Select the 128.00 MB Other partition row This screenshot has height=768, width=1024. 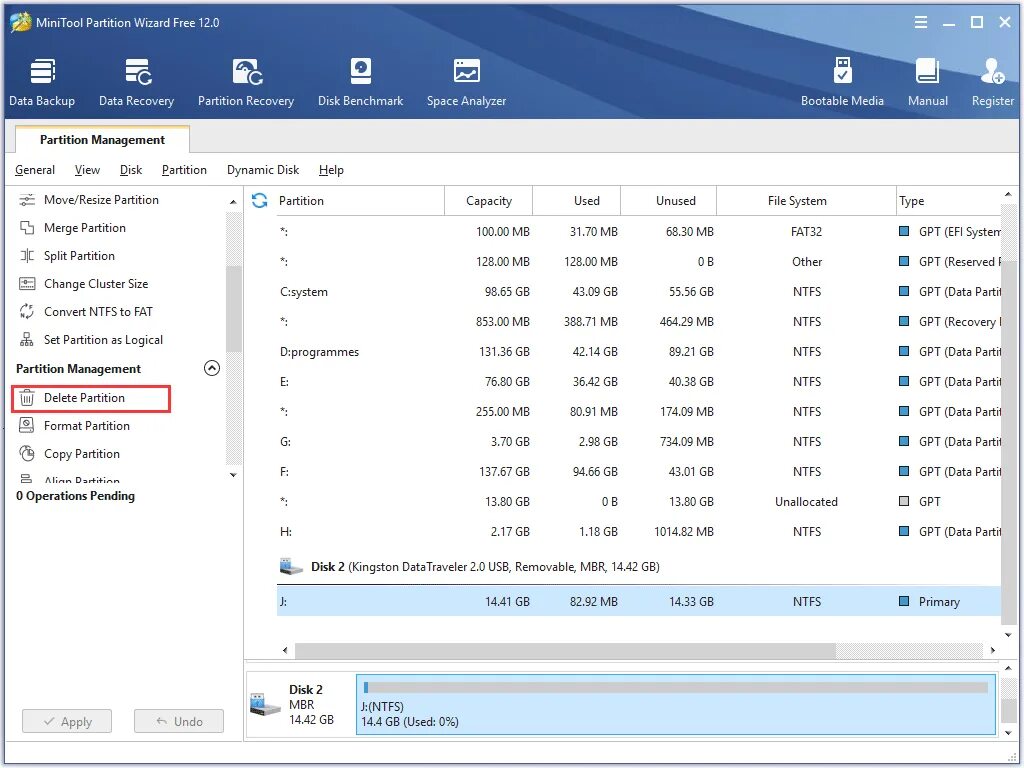[639, 262]
